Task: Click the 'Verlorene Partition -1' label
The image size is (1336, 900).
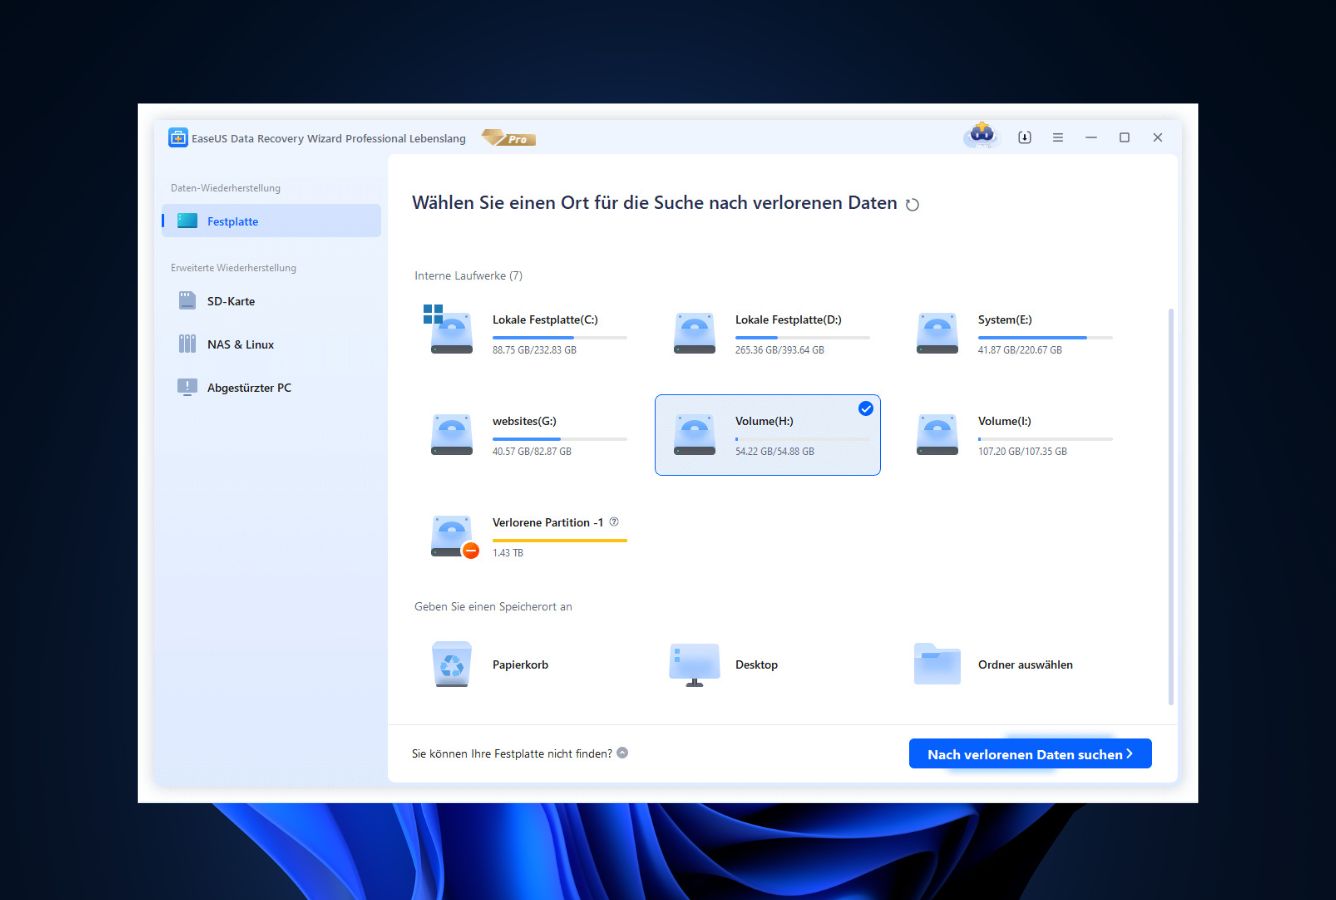Action: click(x=548, y=523)
